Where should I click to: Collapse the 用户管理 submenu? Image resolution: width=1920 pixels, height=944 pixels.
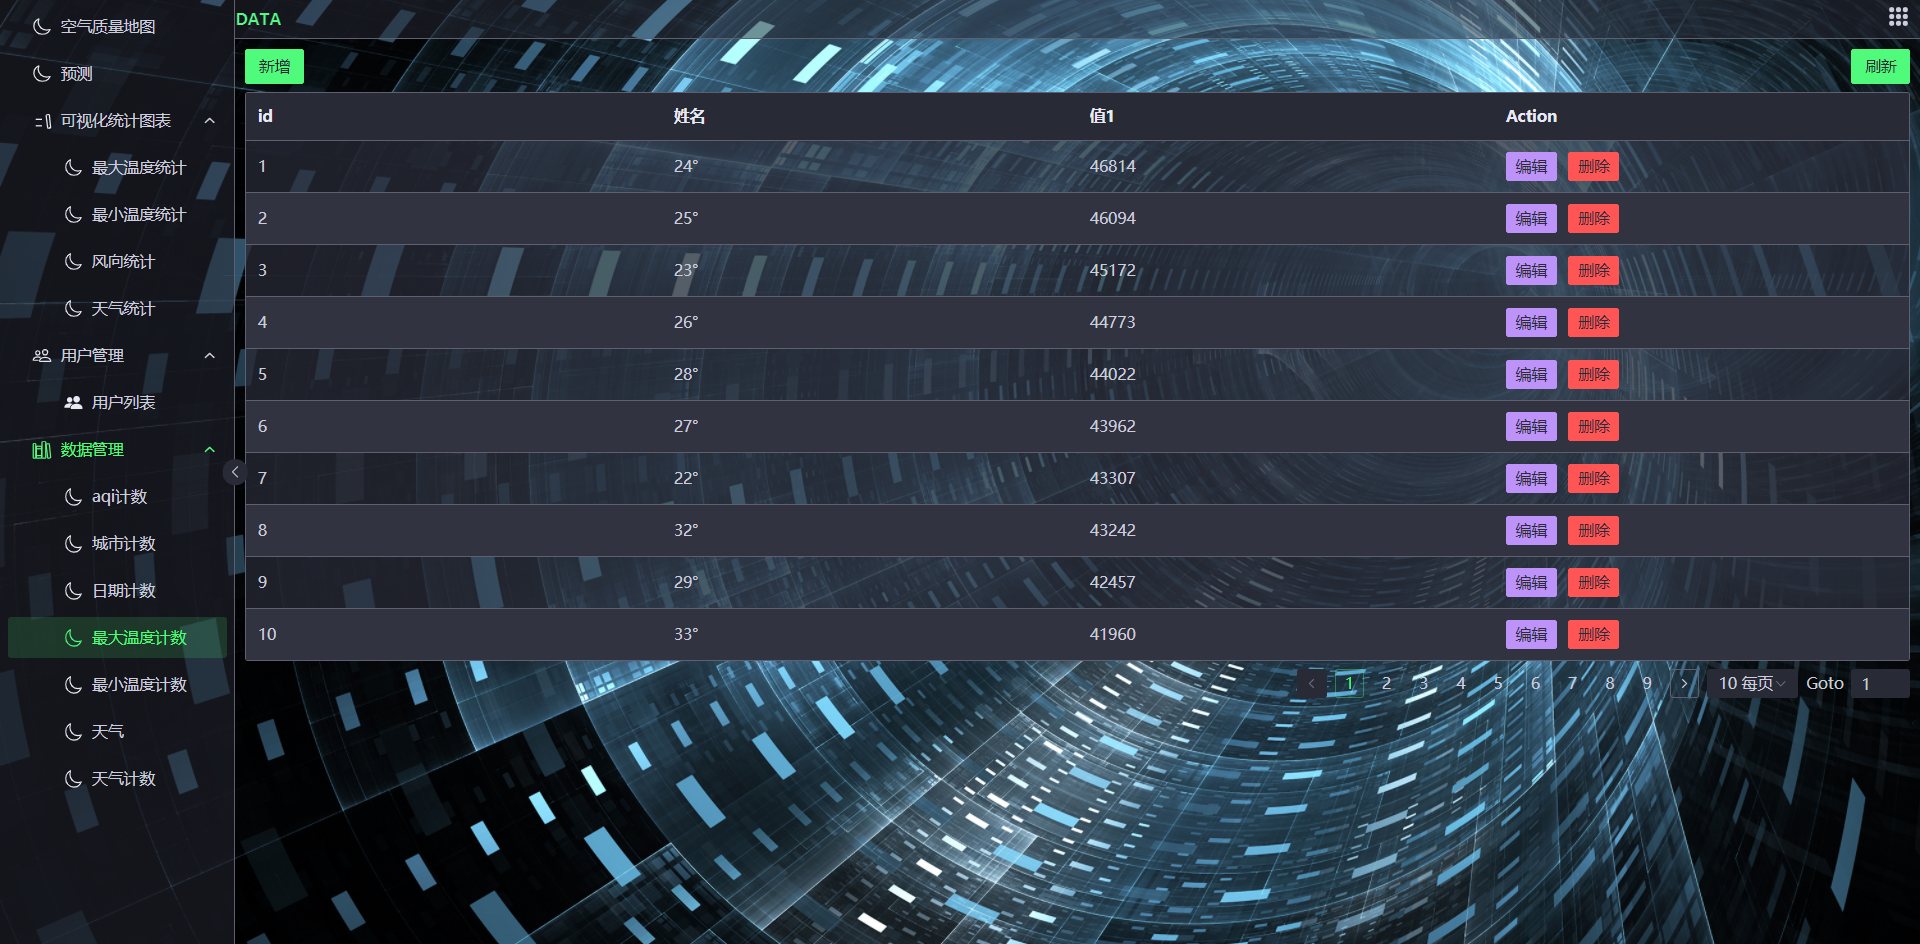coord(210,355)
